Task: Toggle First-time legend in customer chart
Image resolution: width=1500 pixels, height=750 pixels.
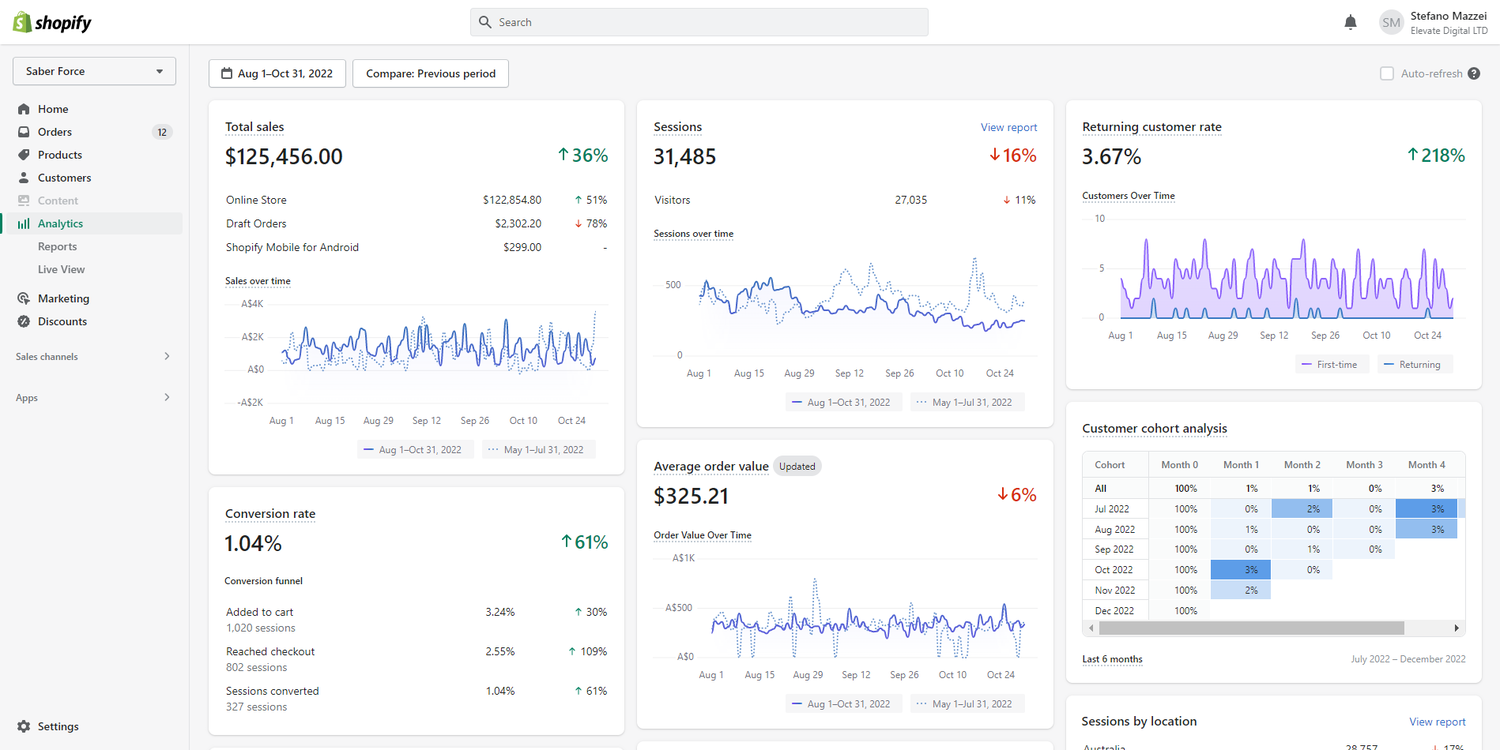Action: tap(1332, 365)
